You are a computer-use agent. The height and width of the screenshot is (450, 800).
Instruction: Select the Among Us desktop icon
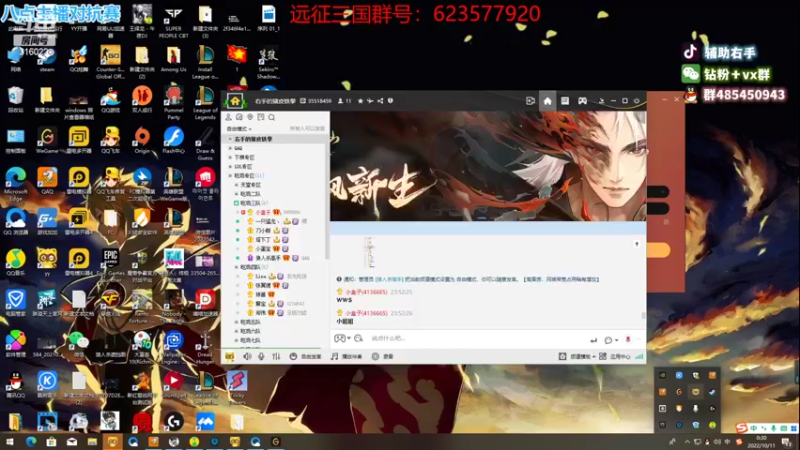point(173,59)
